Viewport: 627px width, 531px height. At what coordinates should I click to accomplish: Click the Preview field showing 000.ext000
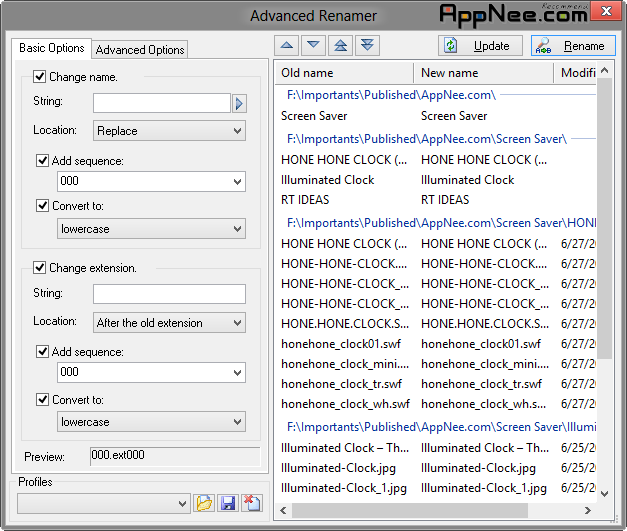[175, 456]
